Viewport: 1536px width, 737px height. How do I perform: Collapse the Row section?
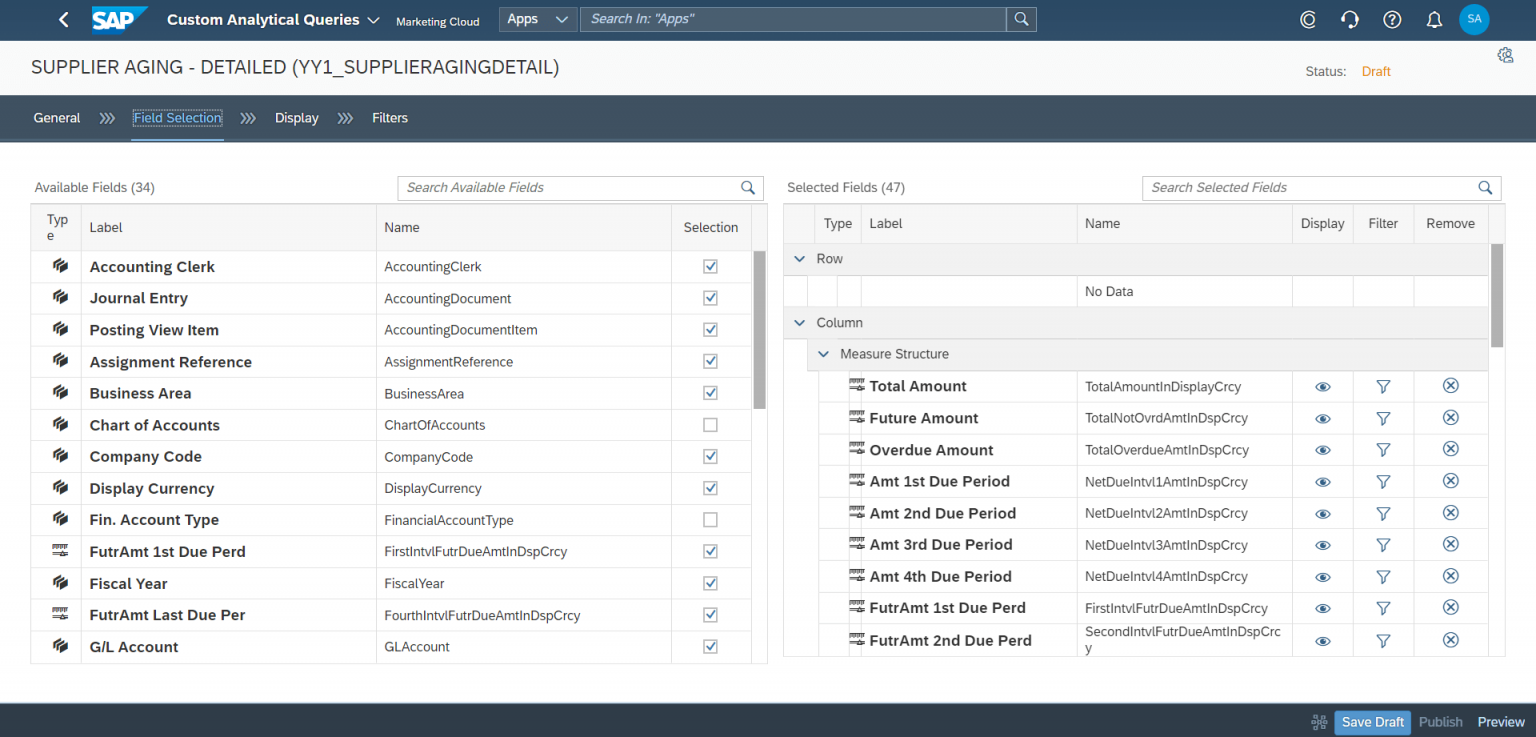pyautogui.click(x=799, y=258)
